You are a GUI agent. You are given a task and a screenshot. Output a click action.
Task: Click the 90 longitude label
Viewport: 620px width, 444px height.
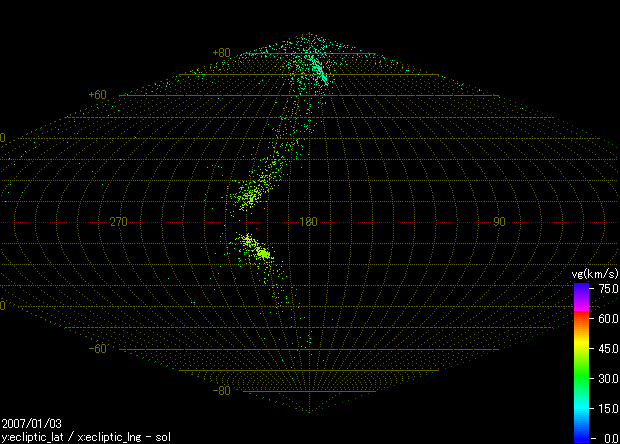499,221
